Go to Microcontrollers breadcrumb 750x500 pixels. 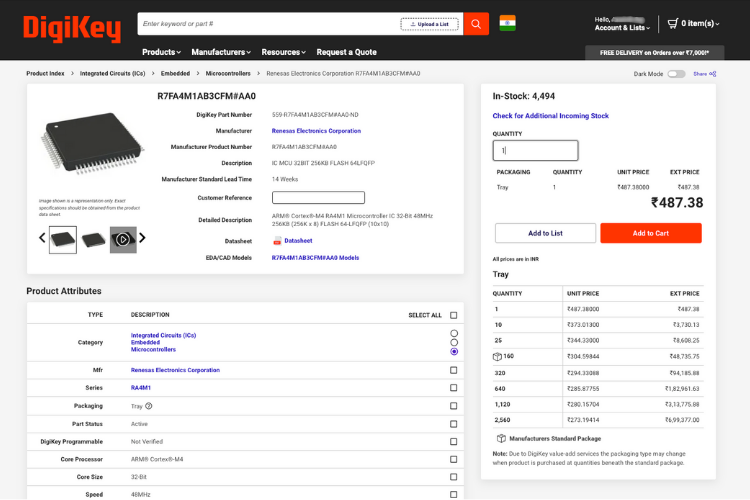click(228, 74)
